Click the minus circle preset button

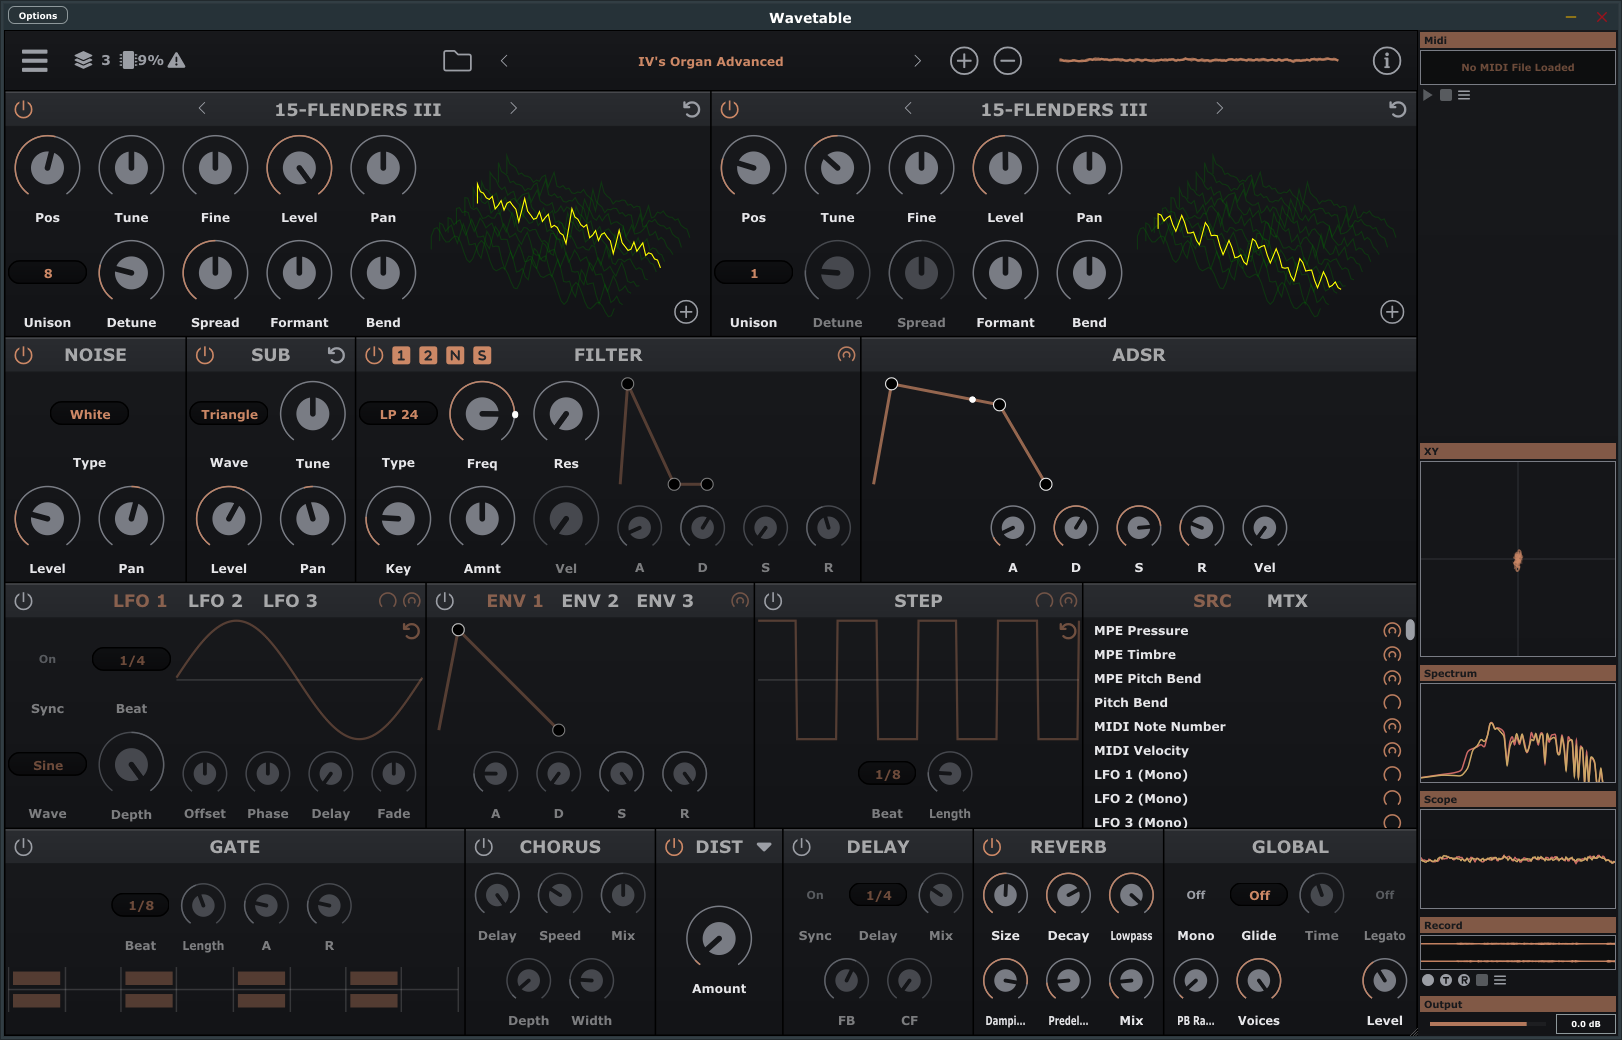1007,61
